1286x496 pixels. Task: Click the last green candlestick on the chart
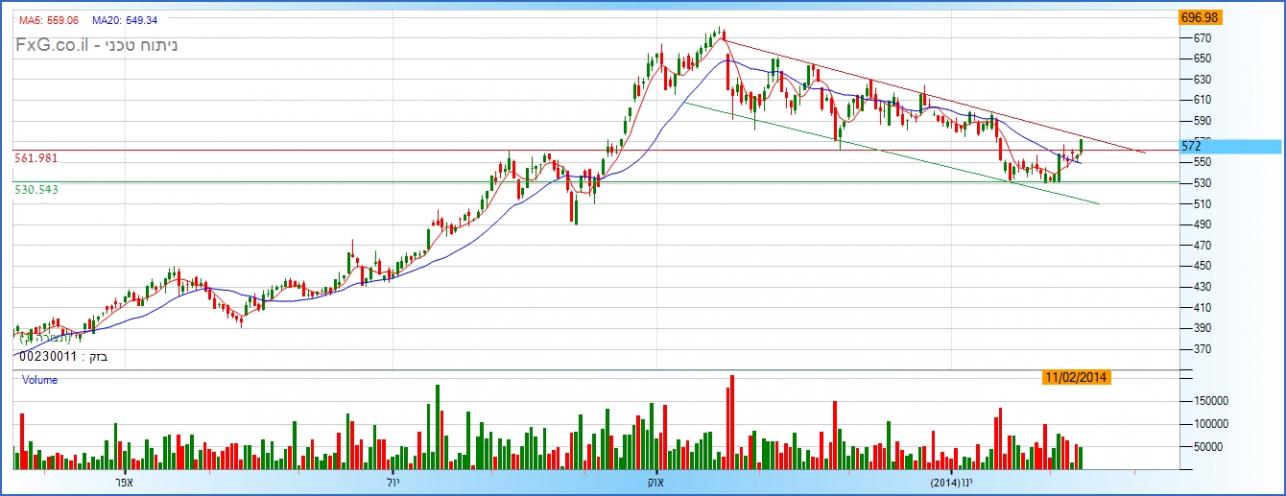coord(1081,148)
